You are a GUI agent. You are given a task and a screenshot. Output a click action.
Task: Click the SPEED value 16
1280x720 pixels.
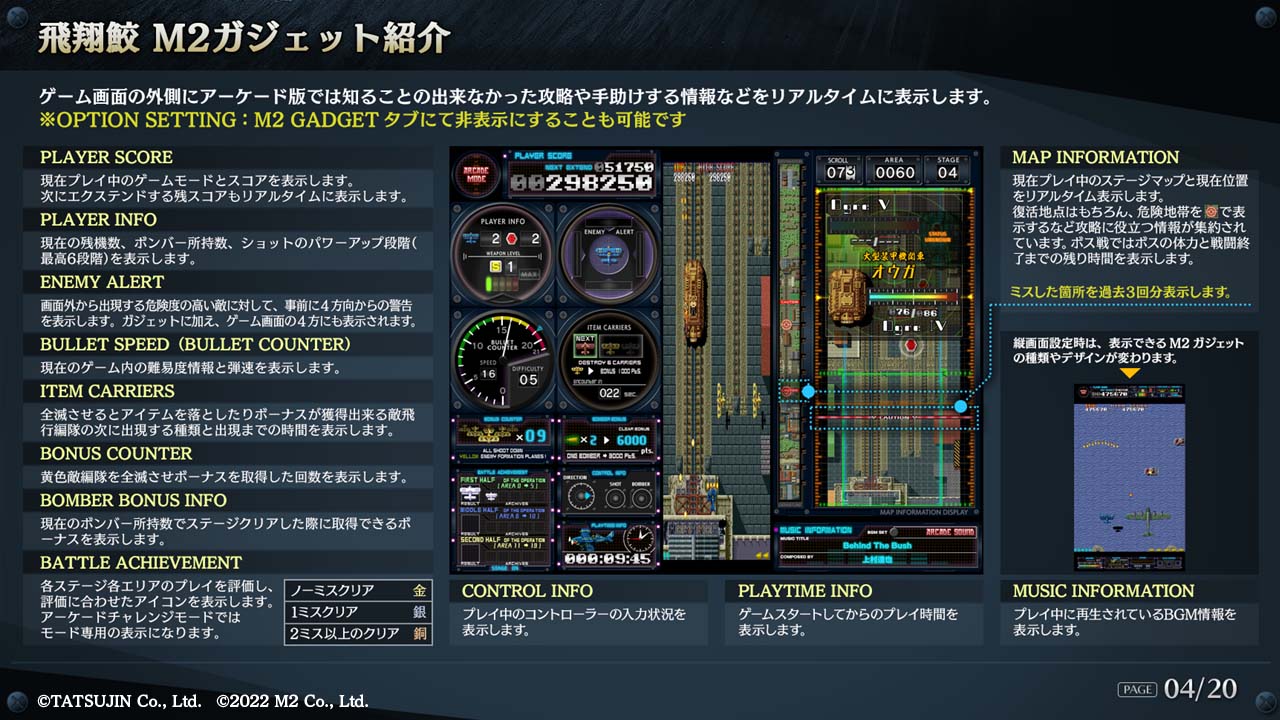488,374
